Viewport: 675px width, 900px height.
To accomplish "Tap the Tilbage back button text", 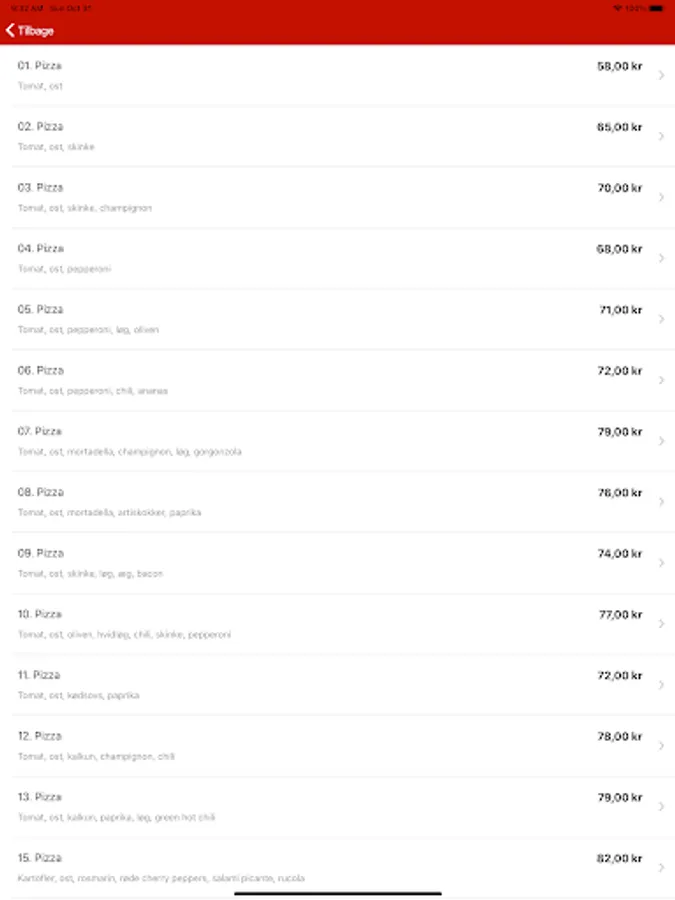I will [x=36, y=31].
